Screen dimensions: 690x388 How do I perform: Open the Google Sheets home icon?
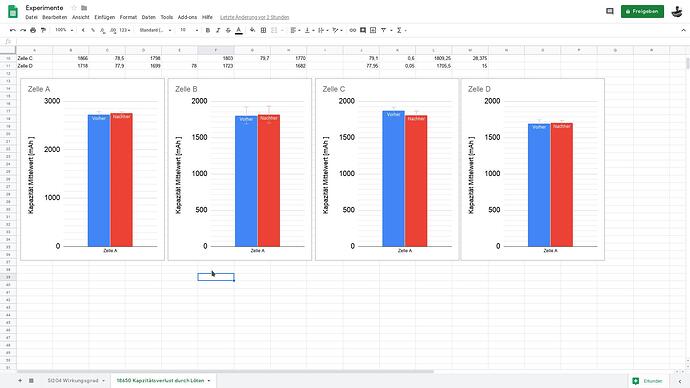click(x=13, y=11)
